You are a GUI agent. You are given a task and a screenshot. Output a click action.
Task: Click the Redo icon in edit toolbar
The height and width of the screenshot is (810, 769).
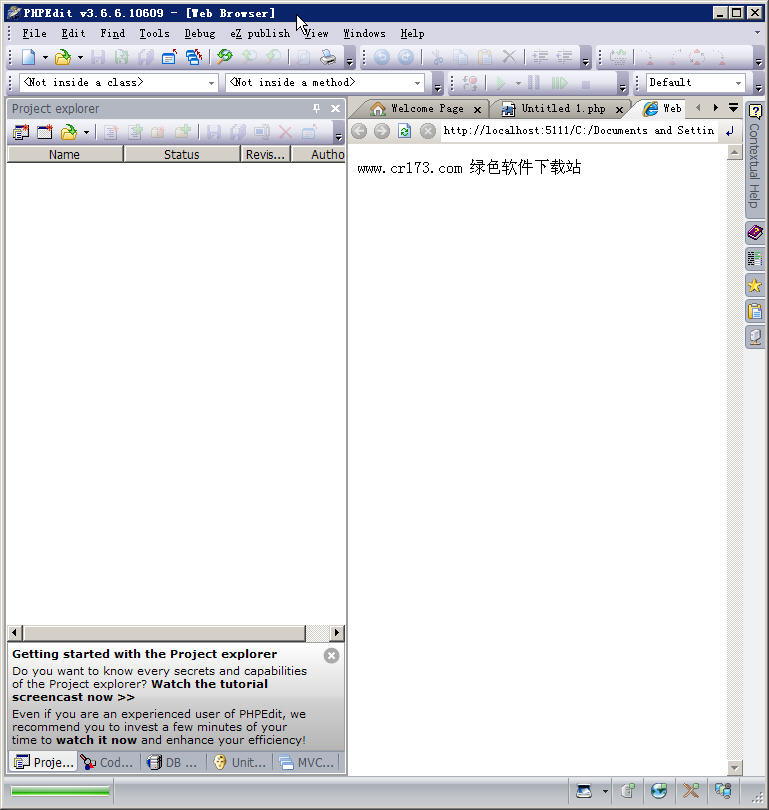point(406,57)
